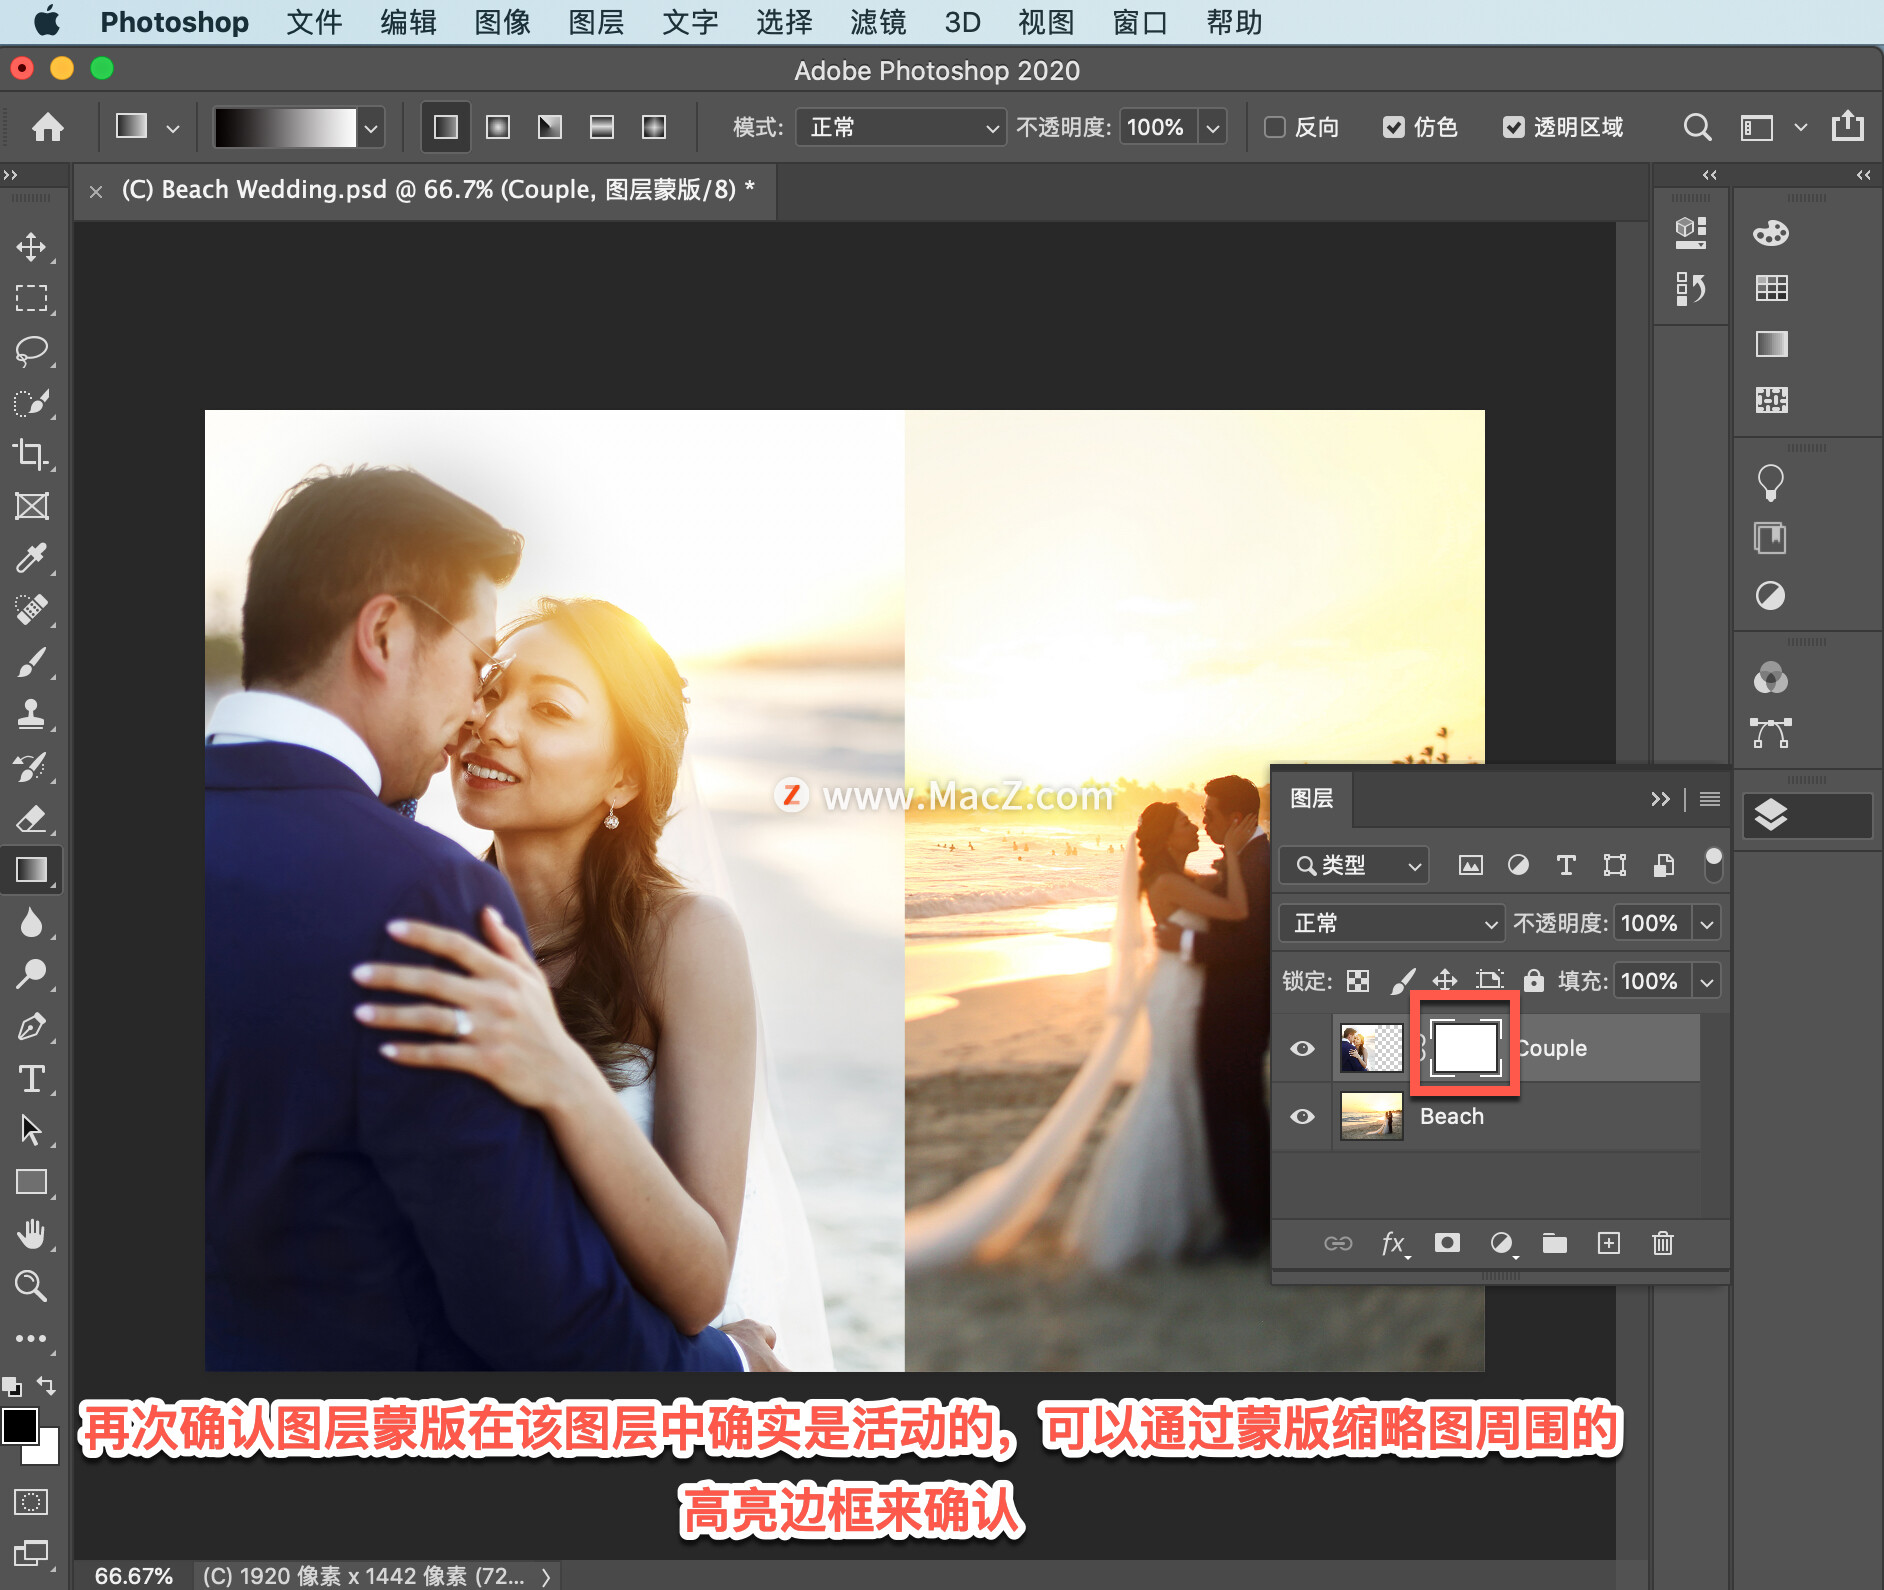Viewport: 1884px width, 1590px height.
Task: Switch to the 图层 panel tab
Action: pos(1311,798)
